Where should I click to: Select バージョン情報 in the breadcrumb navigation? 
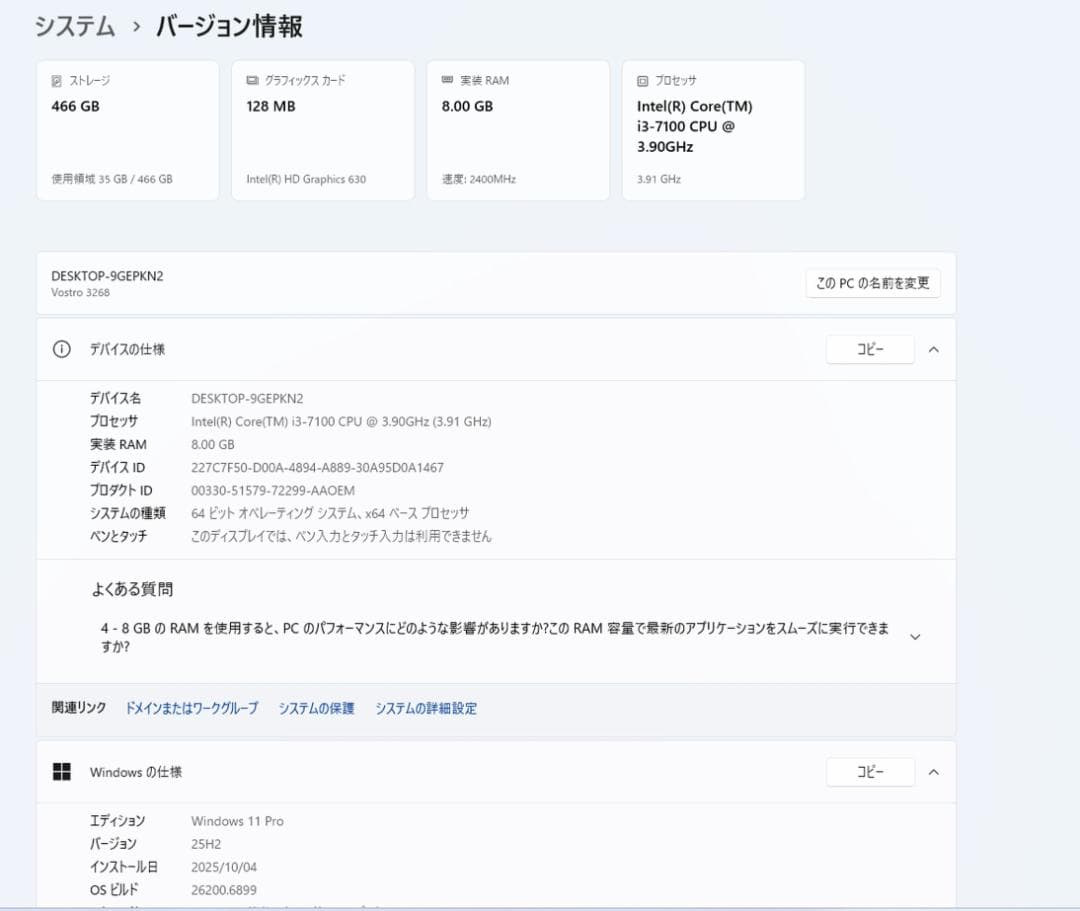tap(228, 27)
